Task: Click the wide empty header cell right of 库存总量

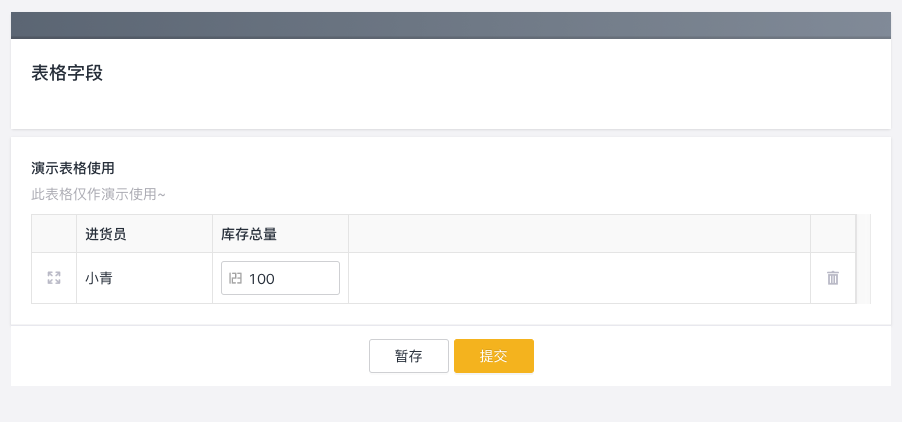Action: coord(578,234)
